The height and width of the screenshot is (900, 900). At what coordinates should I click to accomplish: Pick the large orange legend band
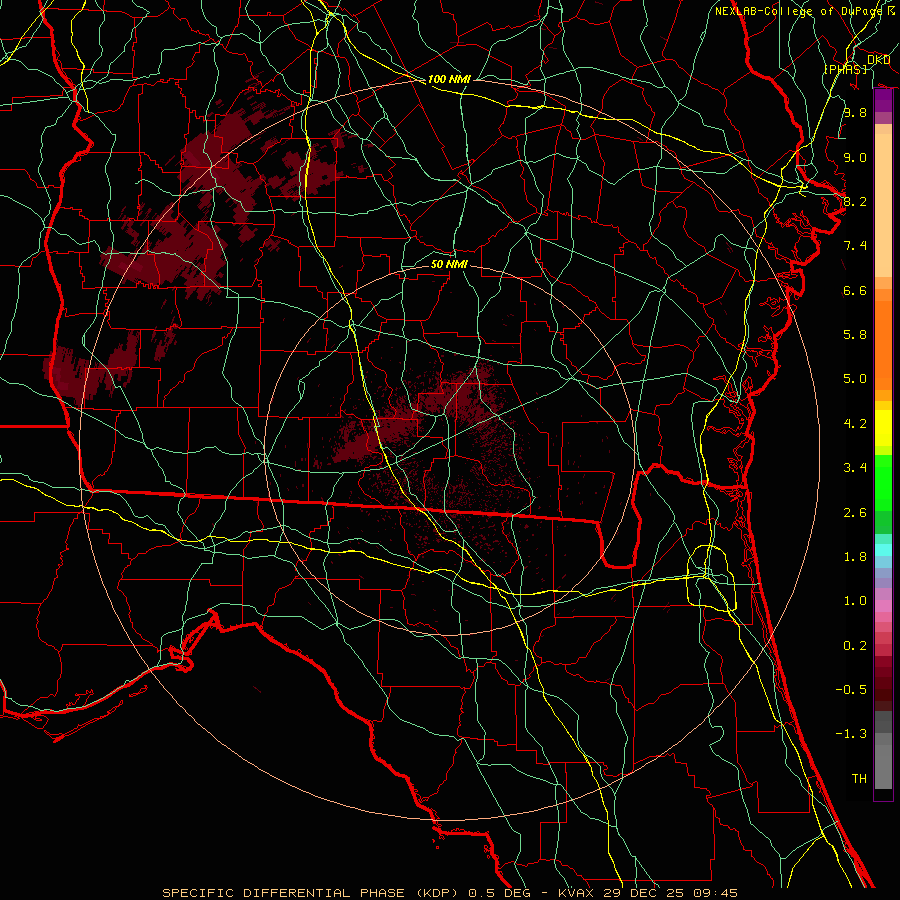click(883, 345)
